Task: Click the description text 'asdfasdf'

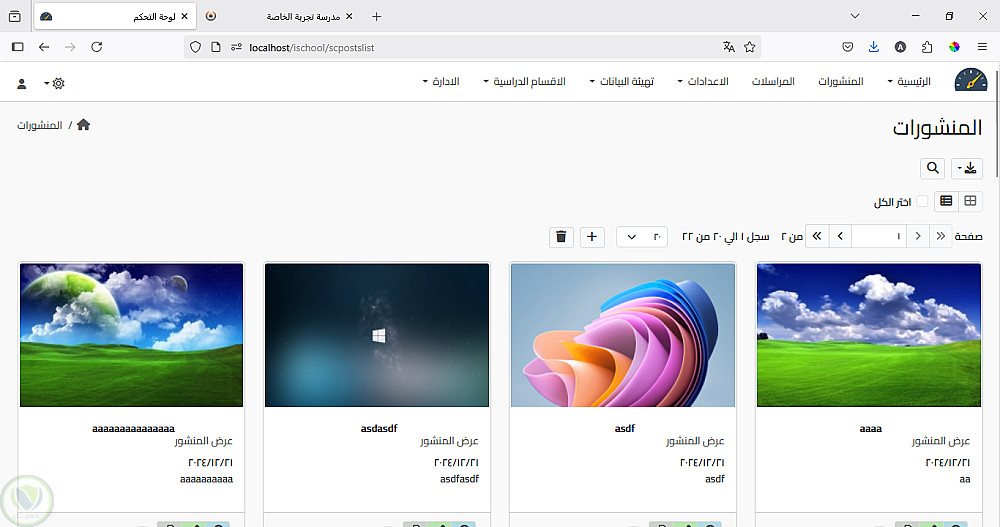Action: pyautogui.click(x=459, y=479)
